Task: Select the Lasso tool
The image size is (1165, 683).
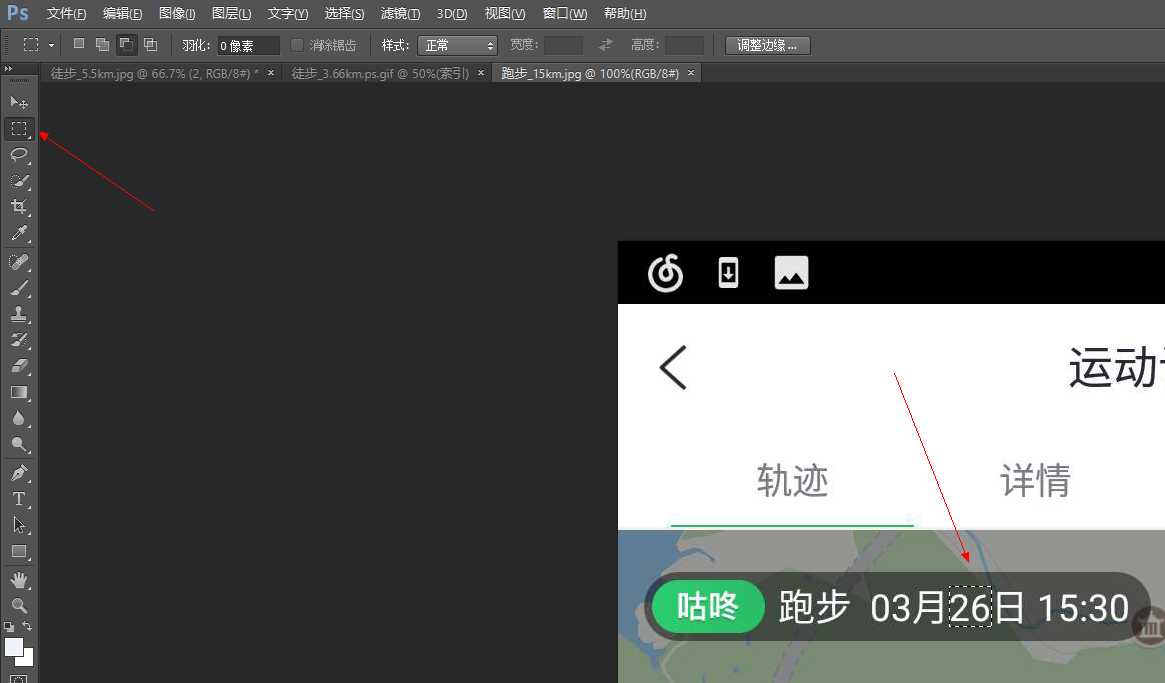Action: point(19,155)
